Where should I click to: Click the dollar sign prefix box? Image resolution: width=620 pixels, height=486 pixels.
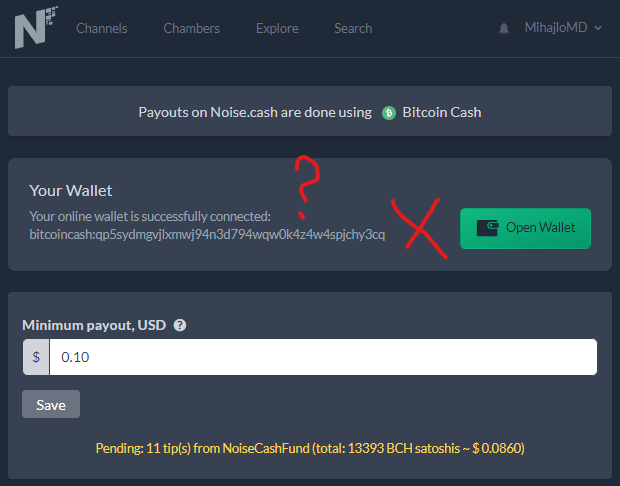coord(36,357)
